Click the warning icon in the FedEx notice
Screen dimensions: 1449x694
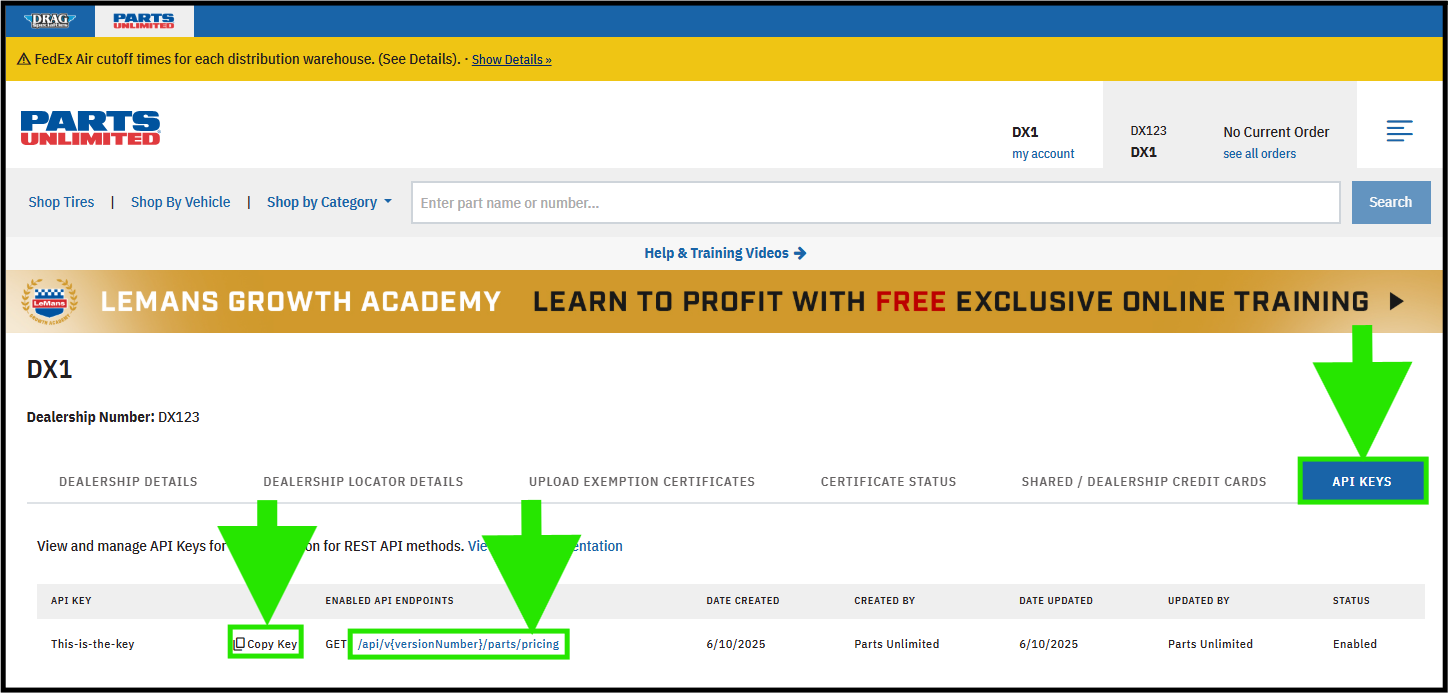point(24,59)
